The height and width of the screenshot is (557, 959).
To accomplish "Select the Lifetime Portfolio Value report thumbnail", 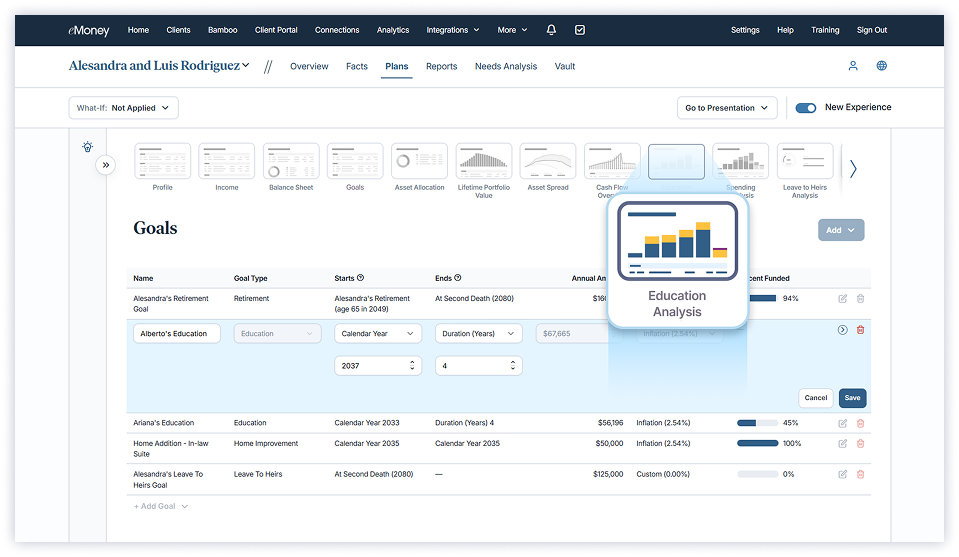I will pyautogui.click(x=483, y=161).
